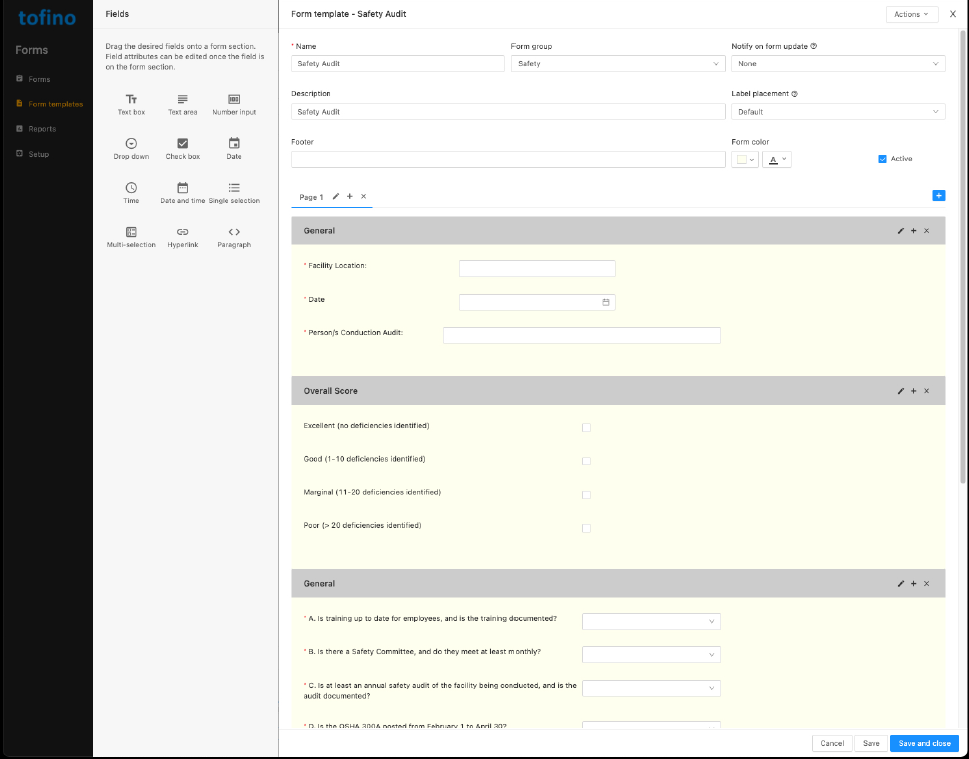Close the form template dialog
This screenshot has height=759, width=969.
tap(953, 14)
